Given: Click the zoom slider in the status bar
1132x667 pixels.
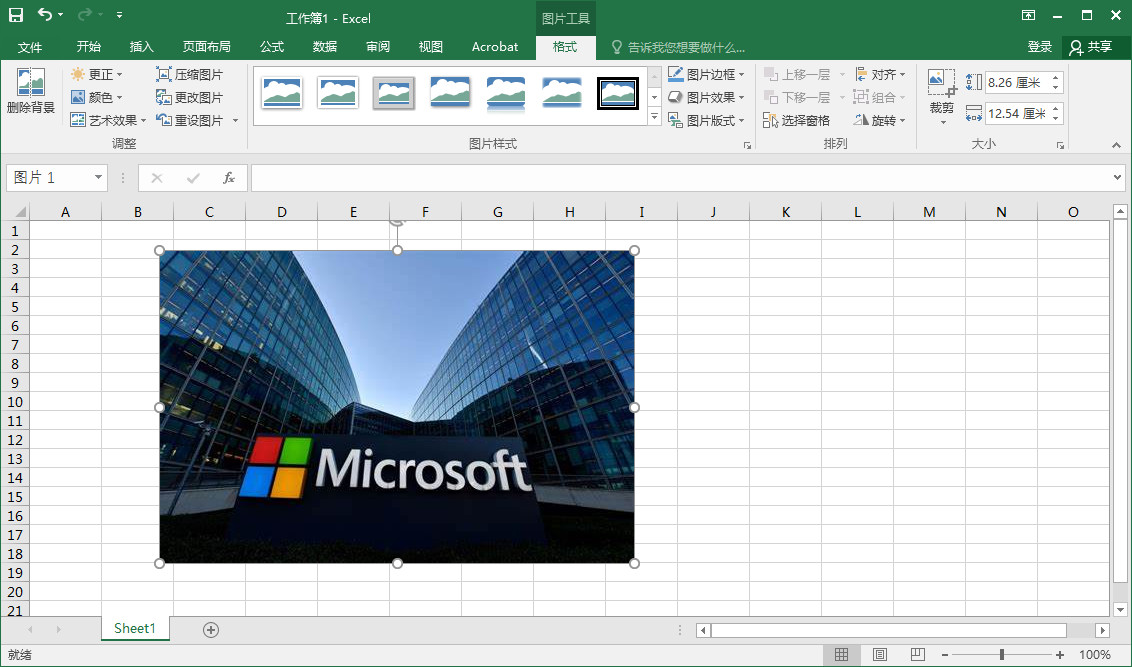Looking at the screenshot, I should (1002, 655).
